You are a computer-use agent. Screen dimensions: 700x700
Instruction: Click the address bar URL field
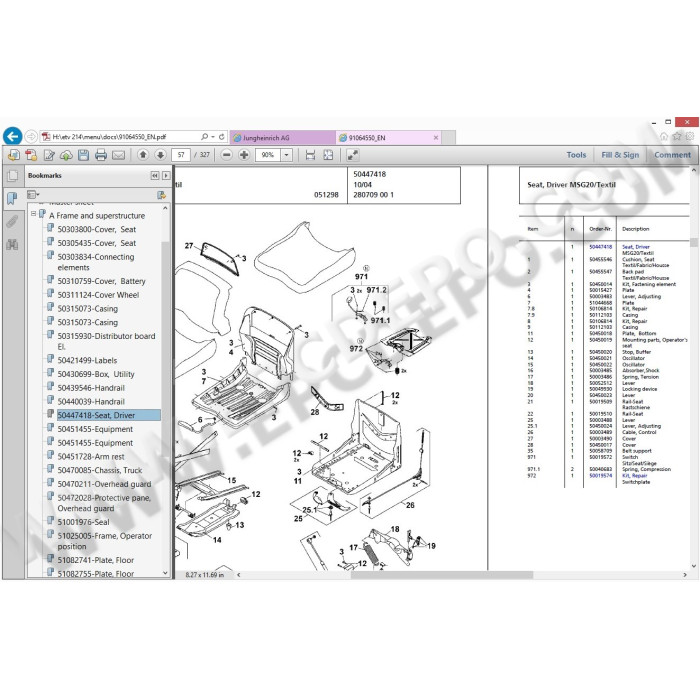[121, 137]
